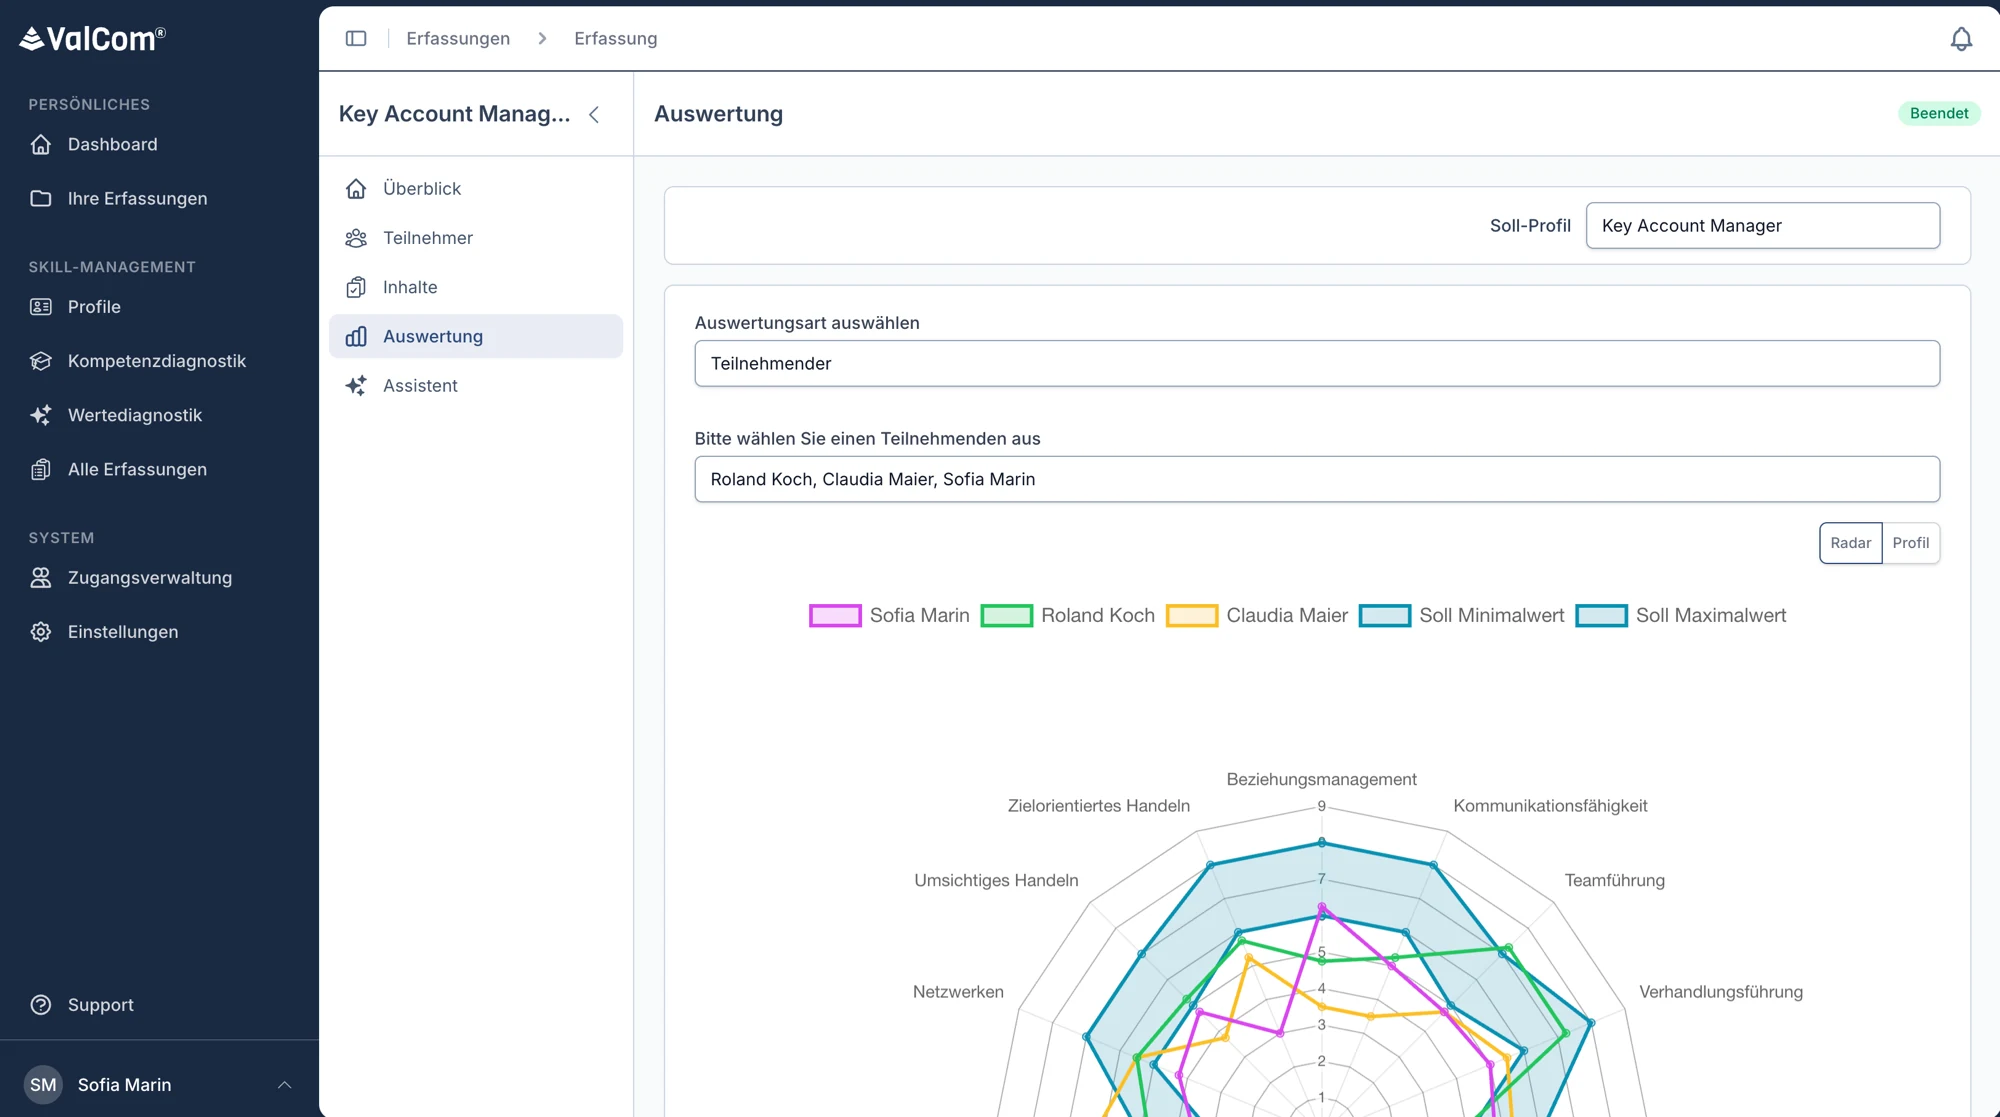Click the Alle Erfassungen clipboard icon
Viewport: 2000px width, 1117px height.
(41, 469)
